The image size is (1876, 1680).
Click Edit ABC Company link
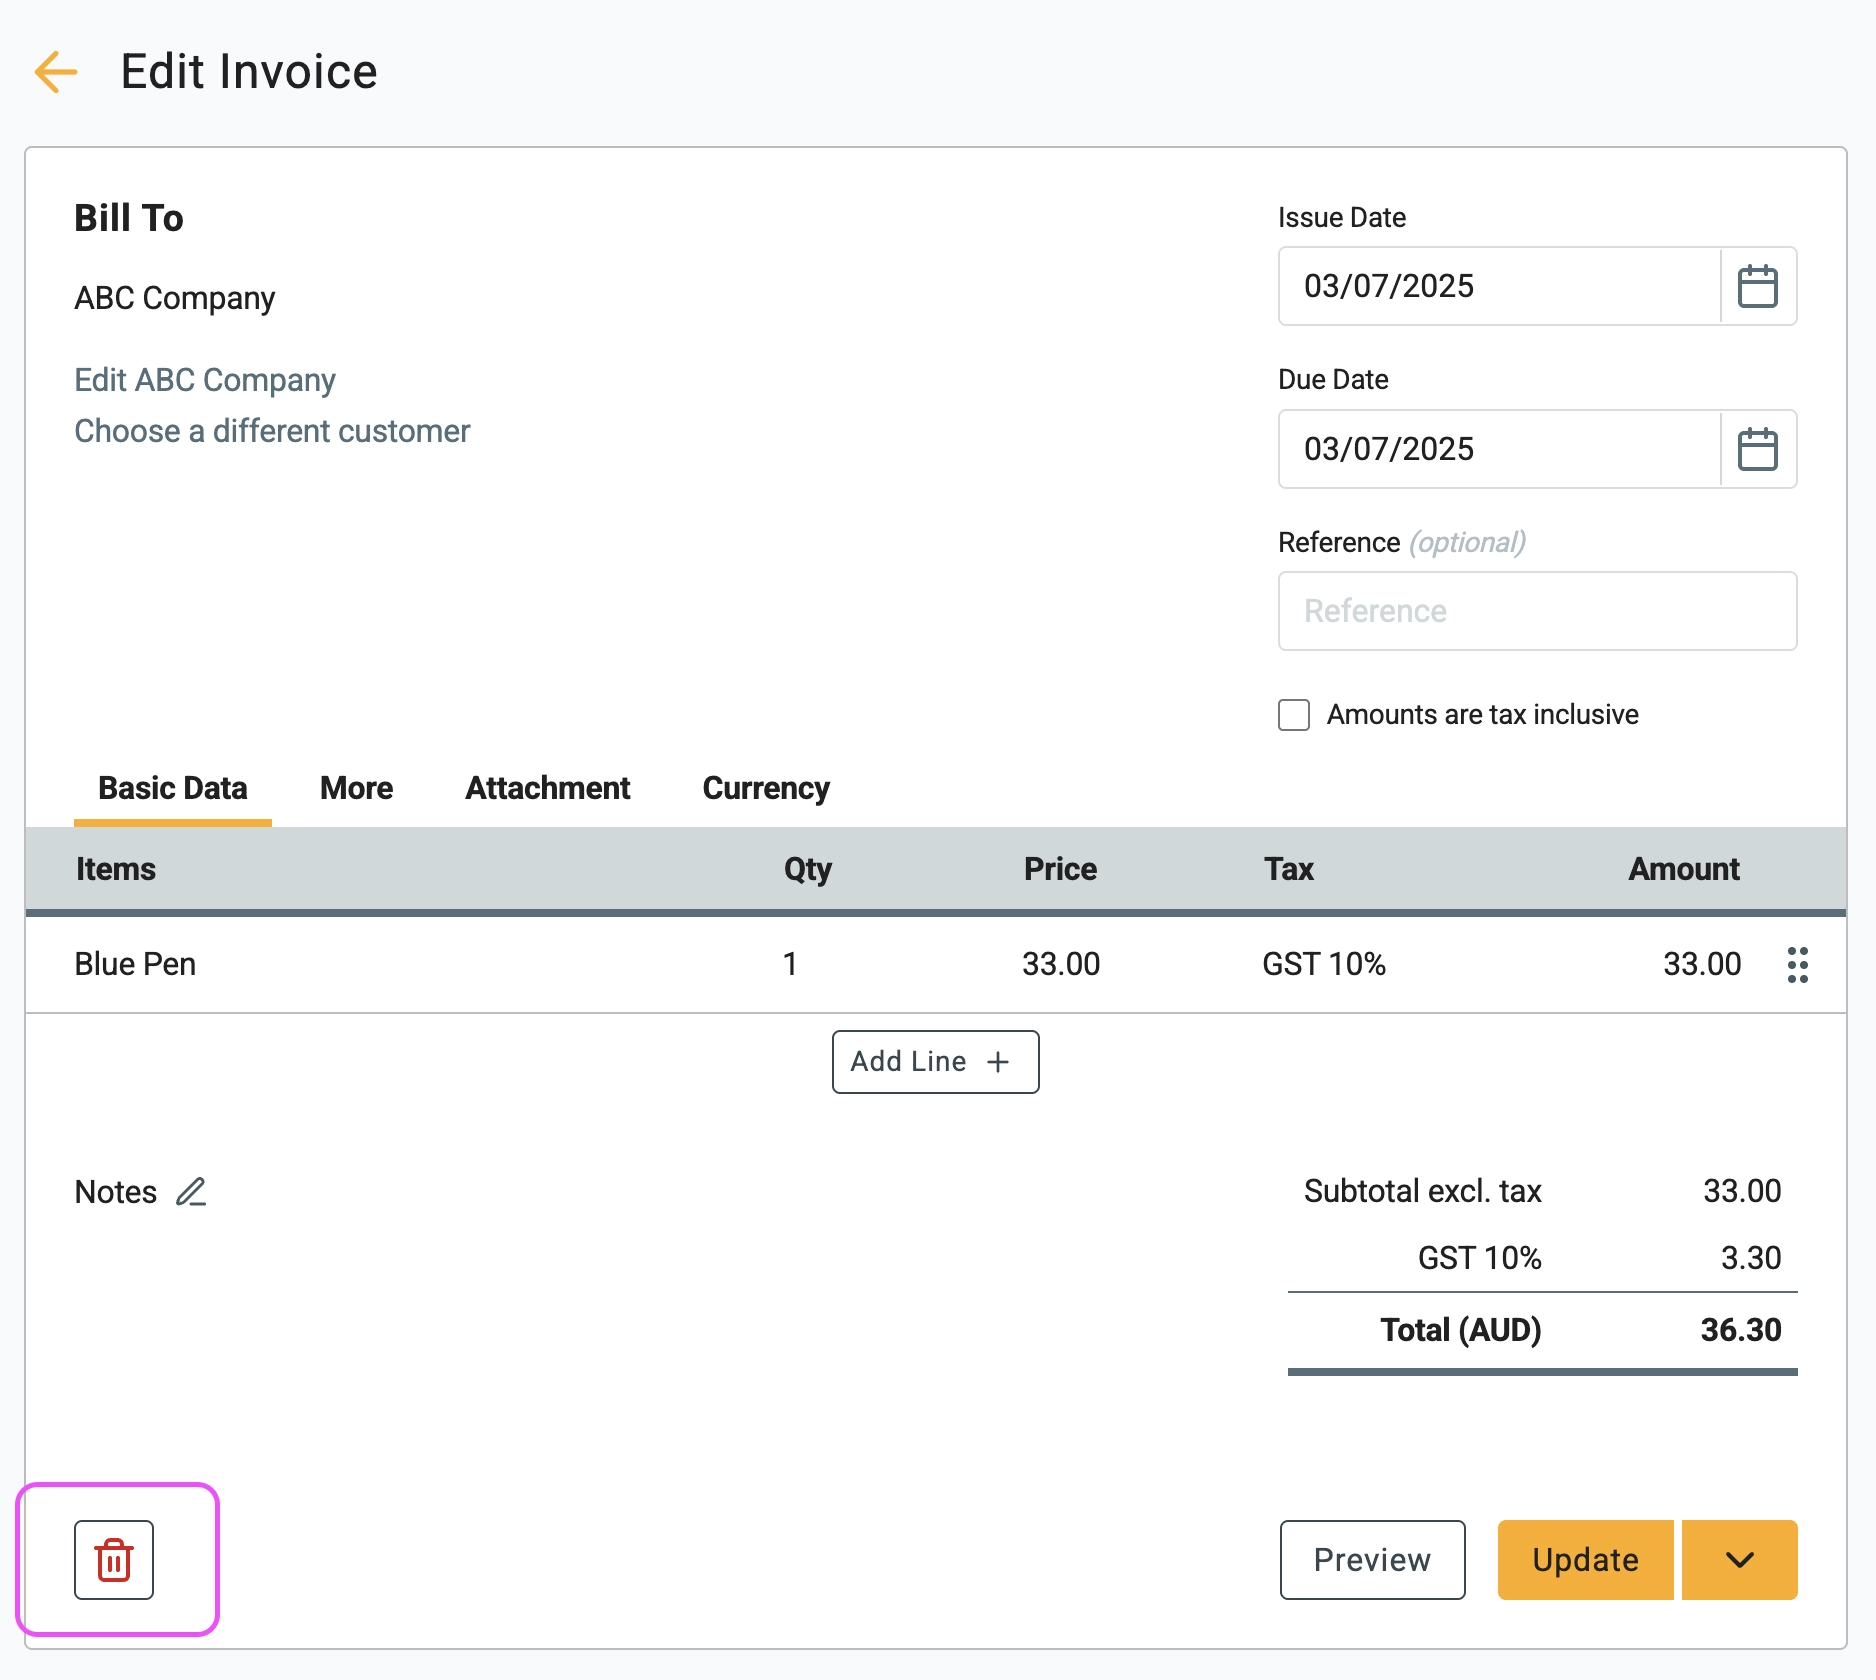(205, 380)
